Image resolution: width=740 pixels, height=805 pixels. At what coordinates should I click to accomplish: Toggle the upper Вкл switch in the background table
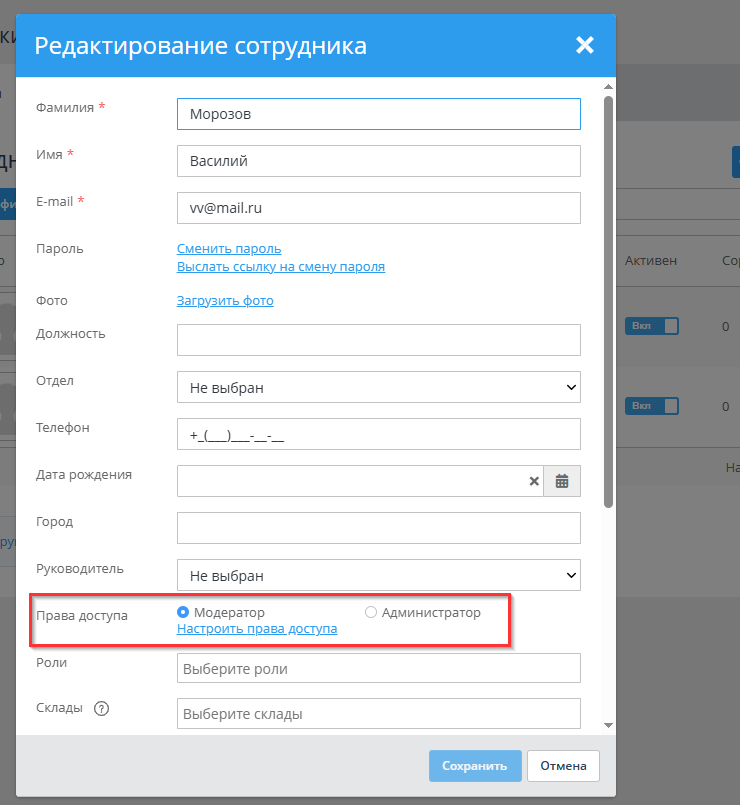coord(651,325)
